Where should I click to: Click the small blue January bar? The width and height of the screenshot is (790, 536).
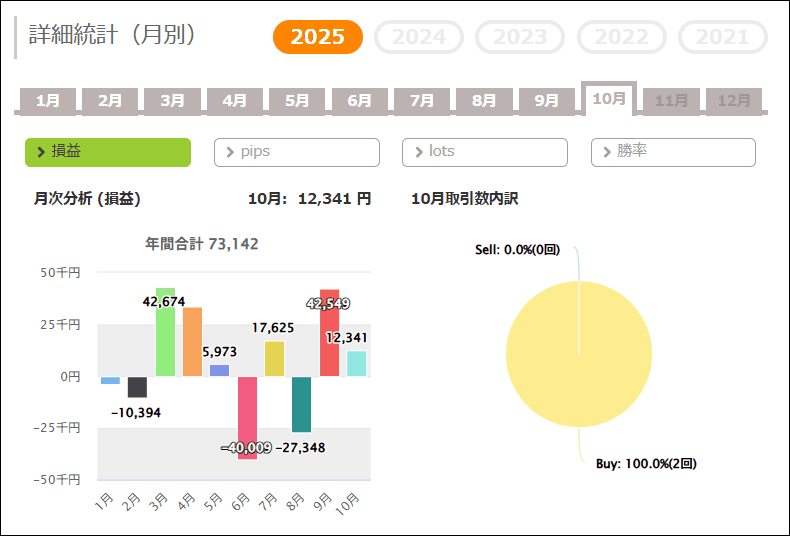click(x=110, y=380)
